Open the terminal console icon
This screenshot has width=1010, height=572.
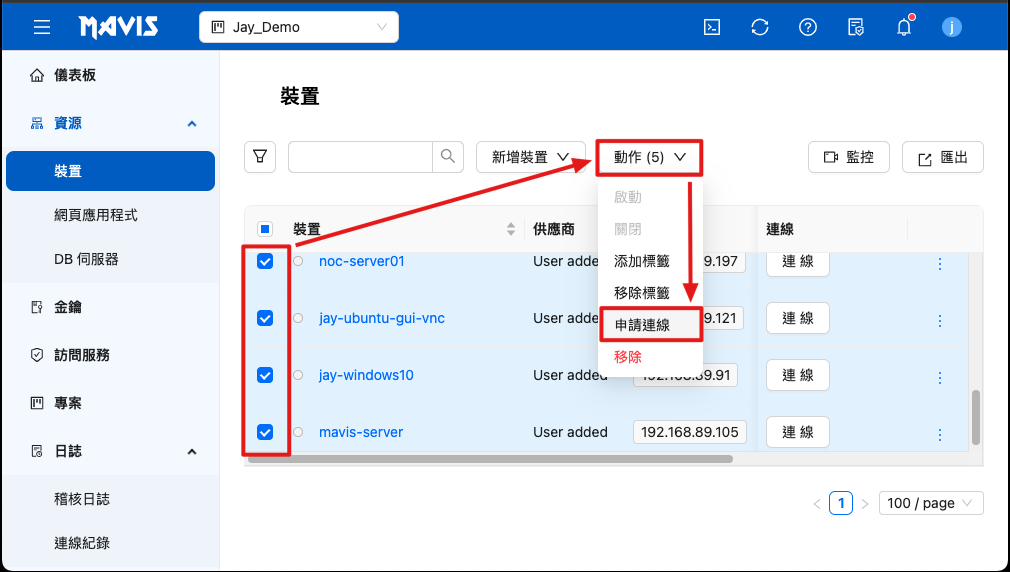point(712,28)
